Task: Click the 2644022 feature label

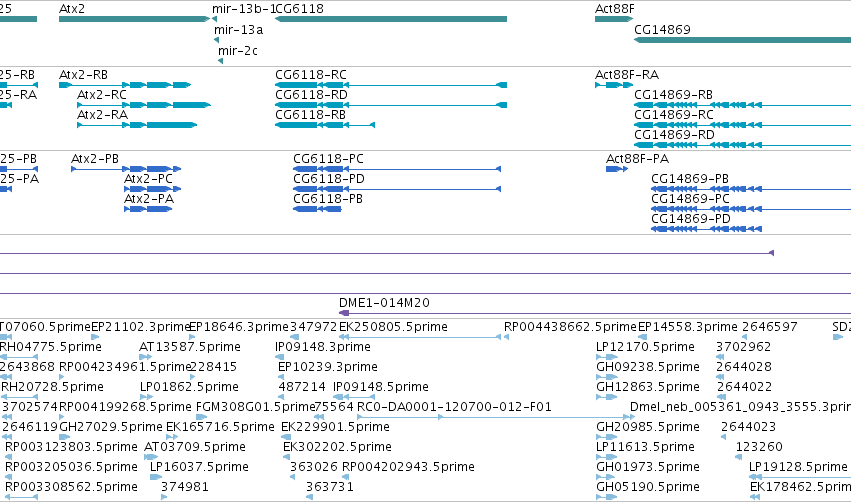Action: click(x=744, y=387)
